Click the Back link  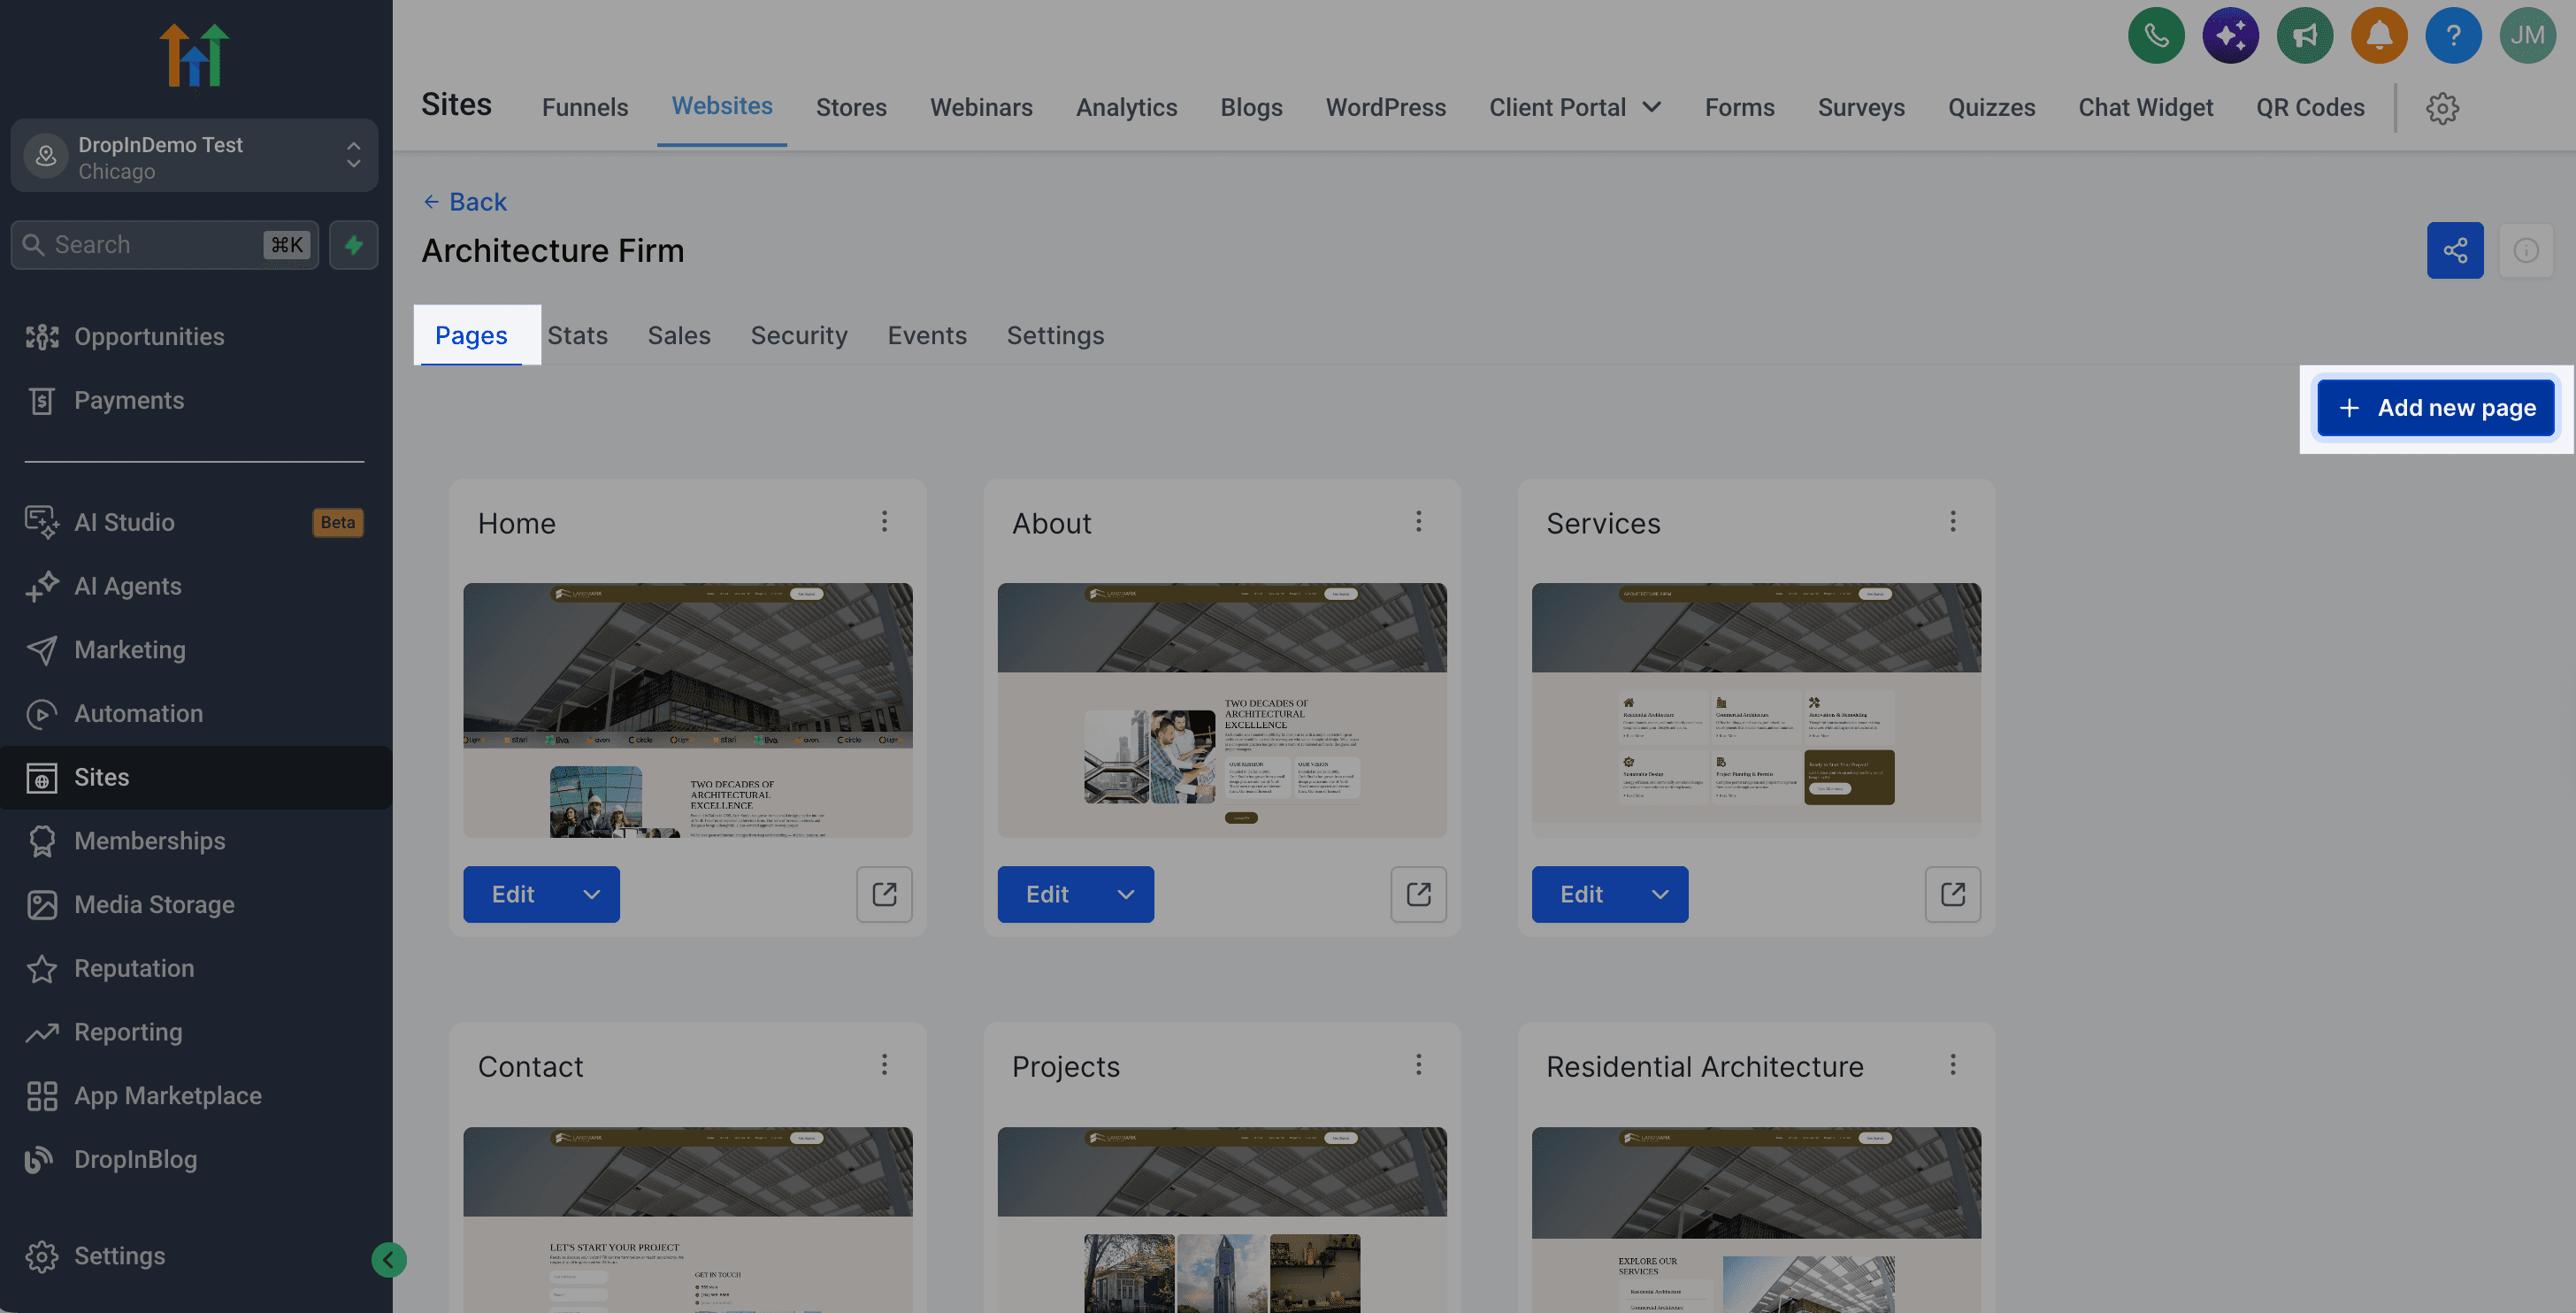coord(465,202)
